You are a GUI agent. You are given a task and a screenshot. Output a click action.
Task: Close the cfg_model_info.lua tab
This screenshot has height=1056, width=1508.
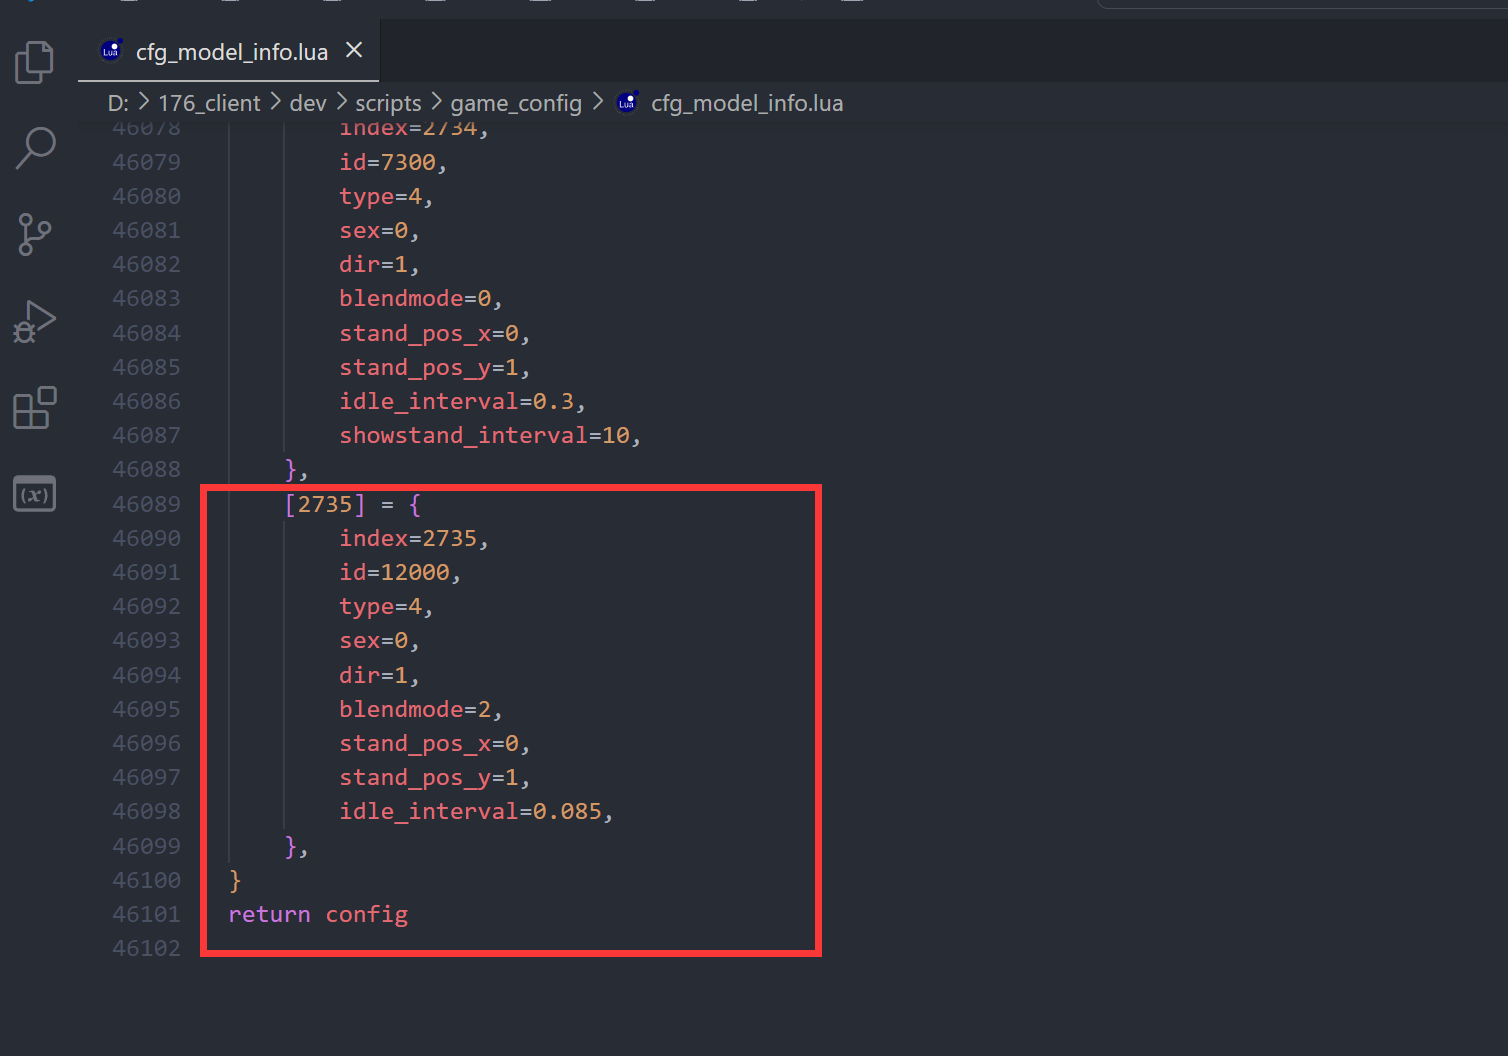tap(354, 50)
